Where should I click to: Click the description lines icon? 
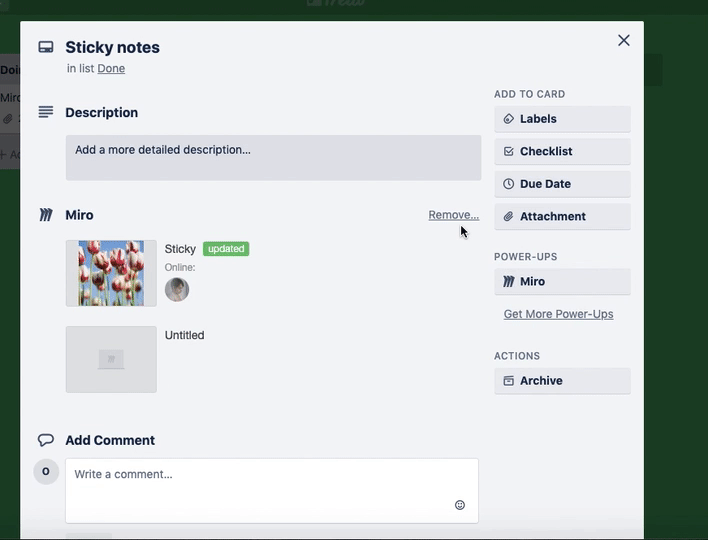[x=46, y=112]
